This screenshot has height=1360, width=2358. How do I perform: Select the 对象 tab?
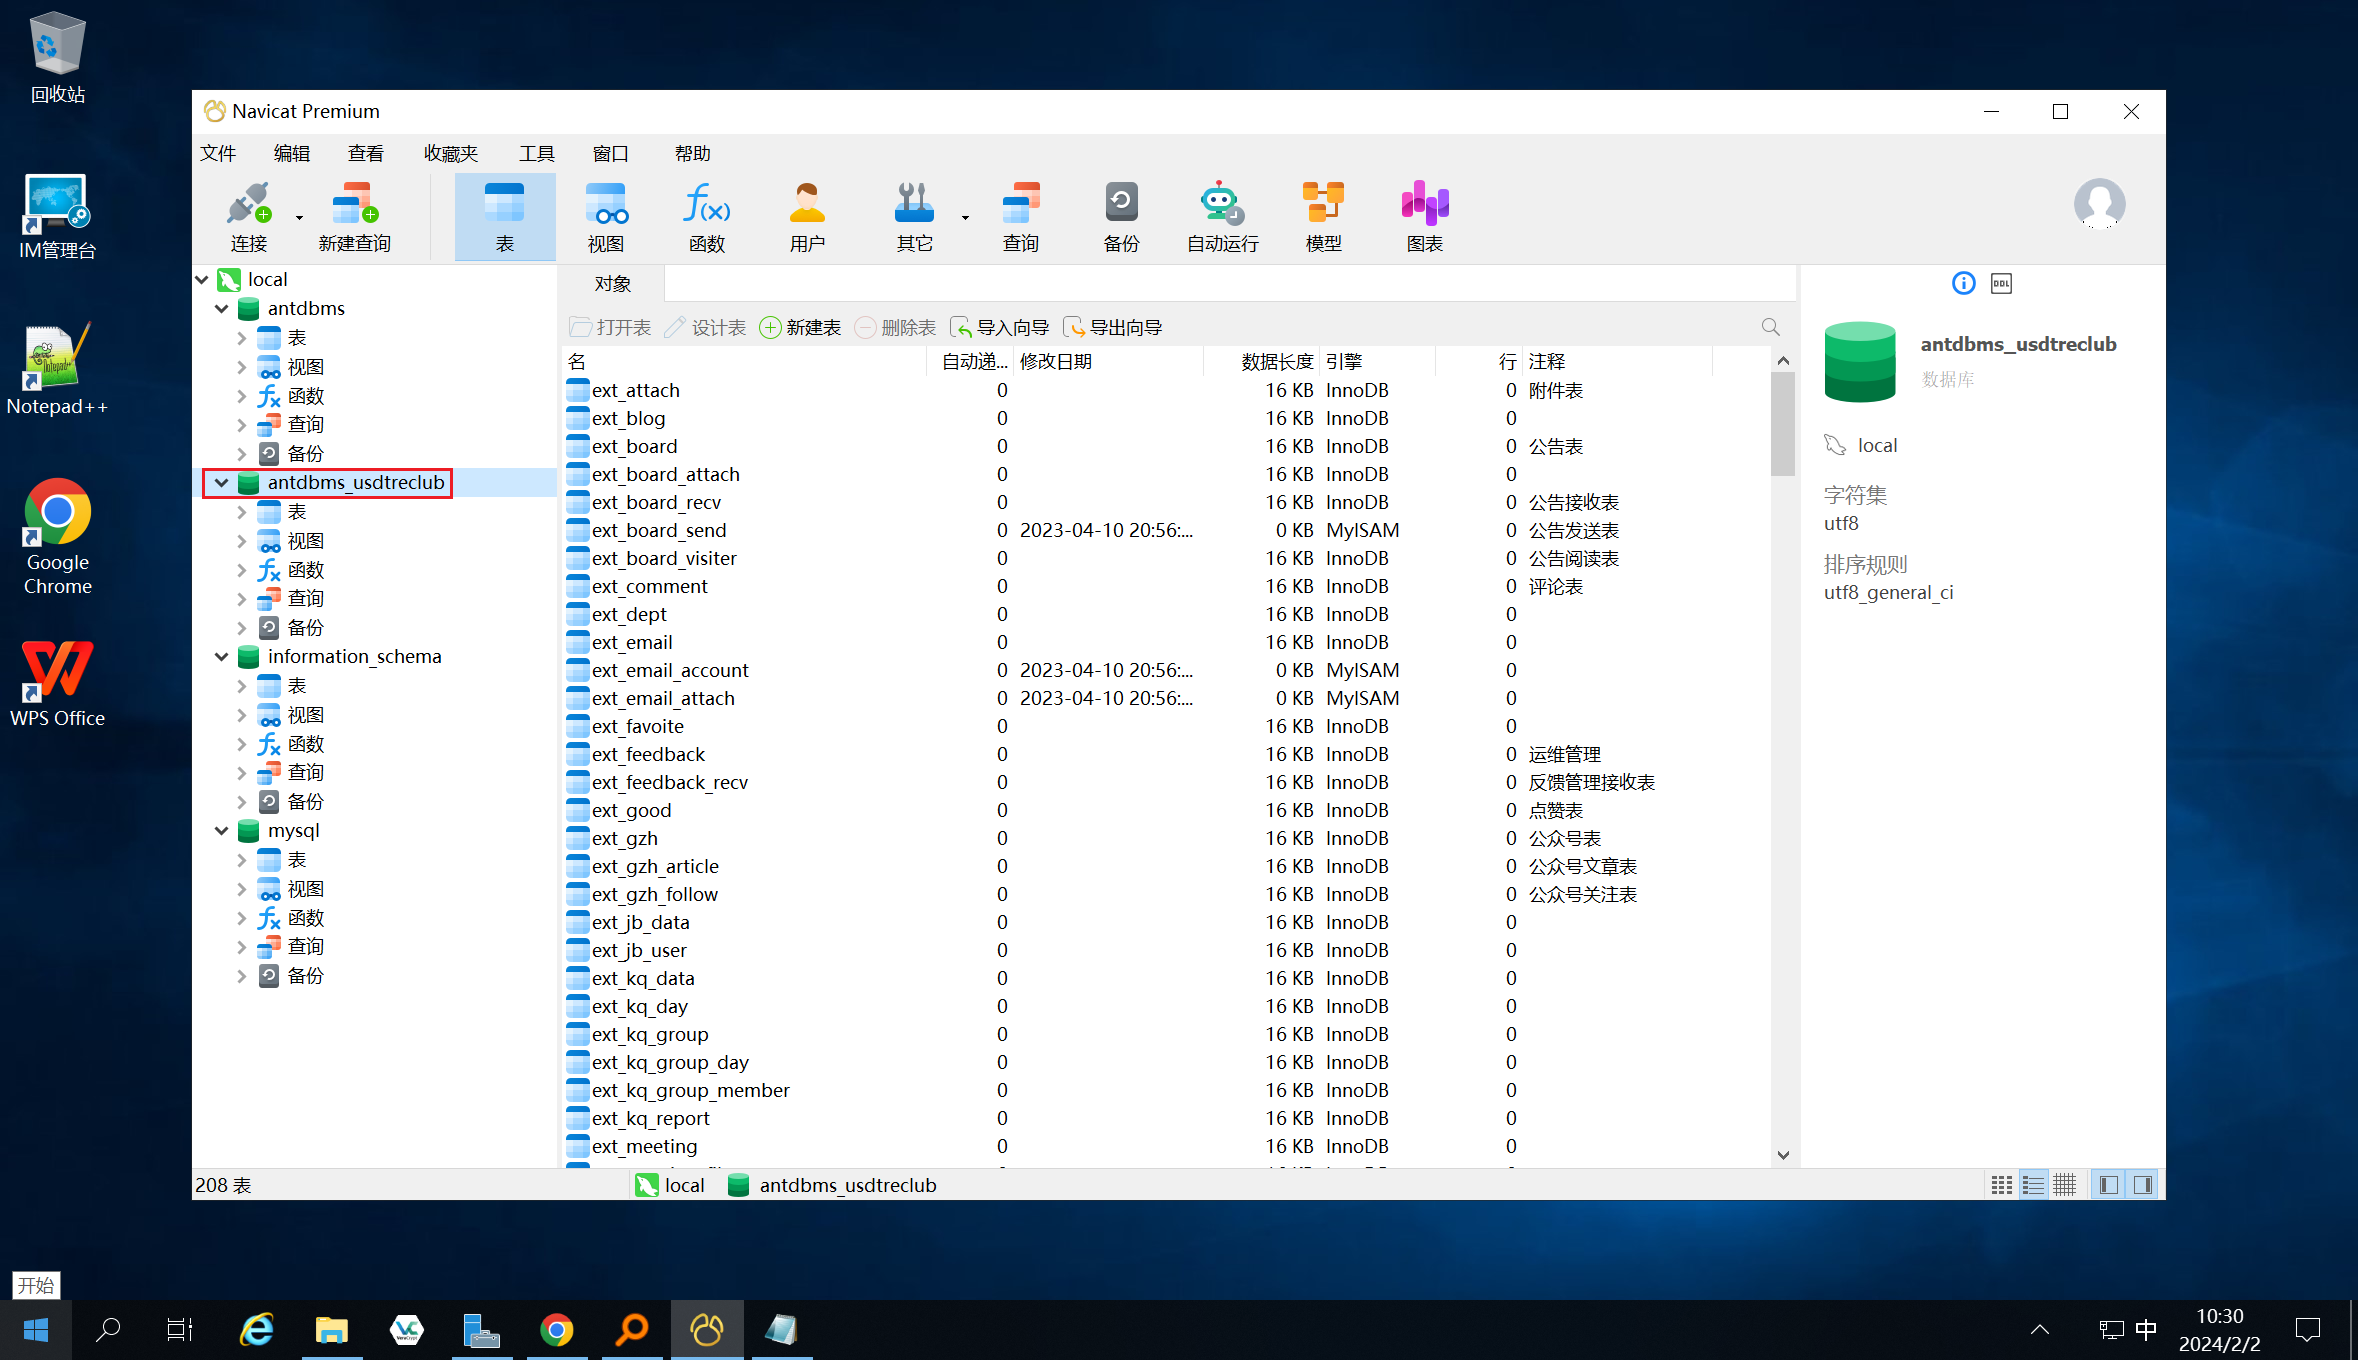pos(612,284)
